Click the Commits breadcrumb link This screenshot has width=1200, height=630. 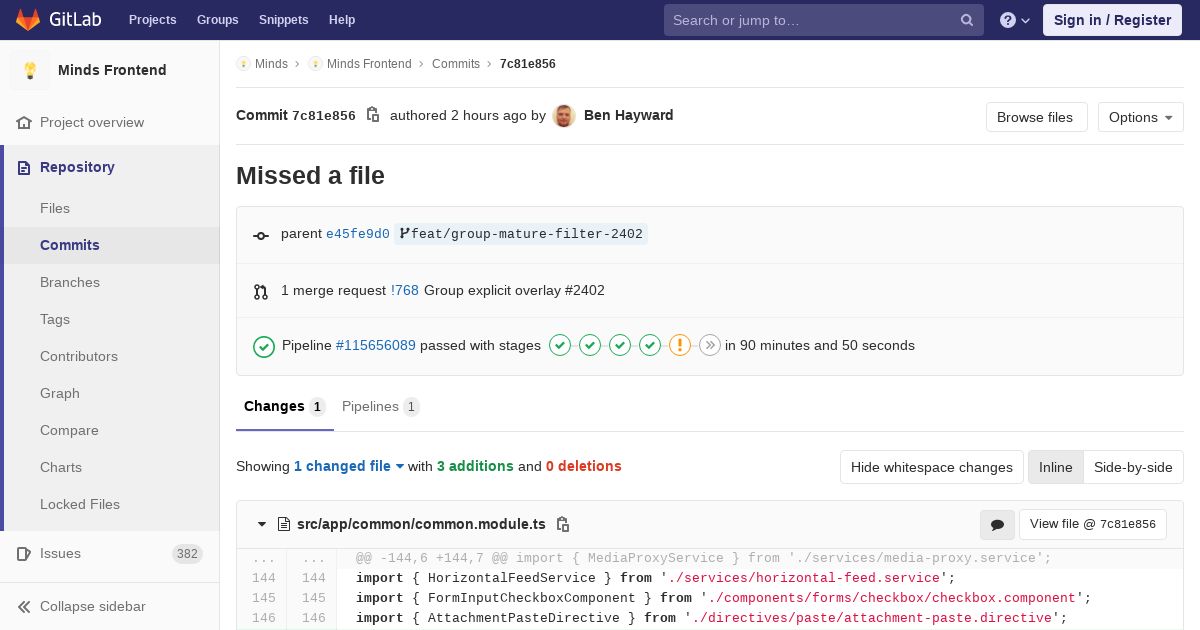456,64
